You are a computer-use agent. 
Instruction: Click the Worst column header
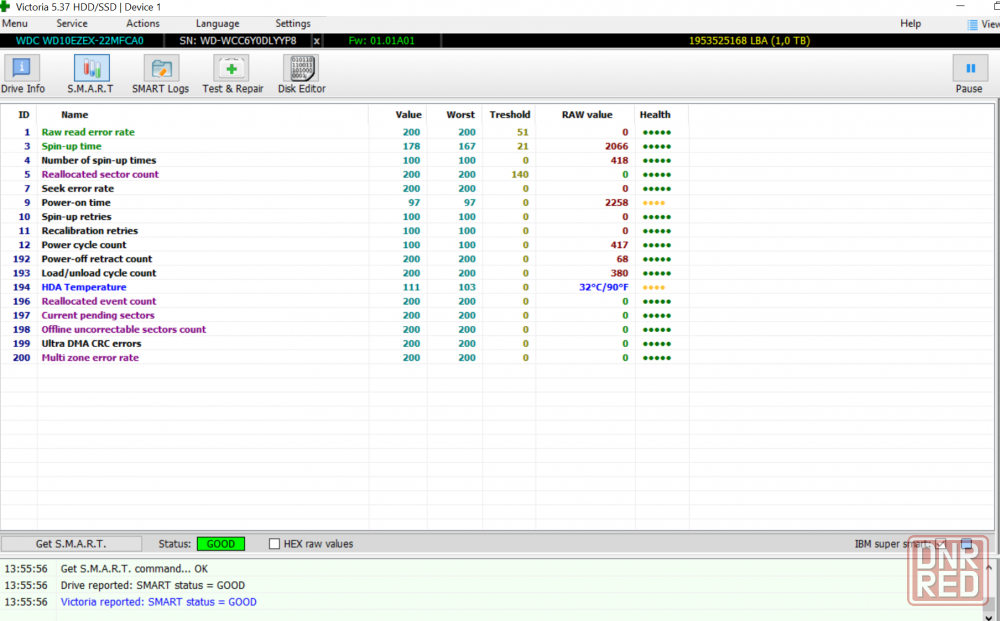point(460,115)
